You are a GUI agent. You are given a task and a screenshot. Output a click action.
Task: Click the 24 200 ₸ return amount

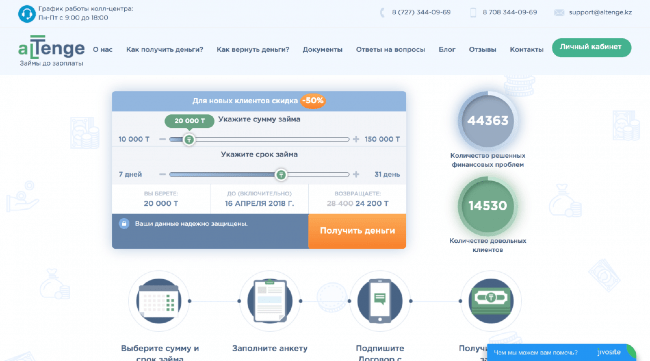coord(372,204)
